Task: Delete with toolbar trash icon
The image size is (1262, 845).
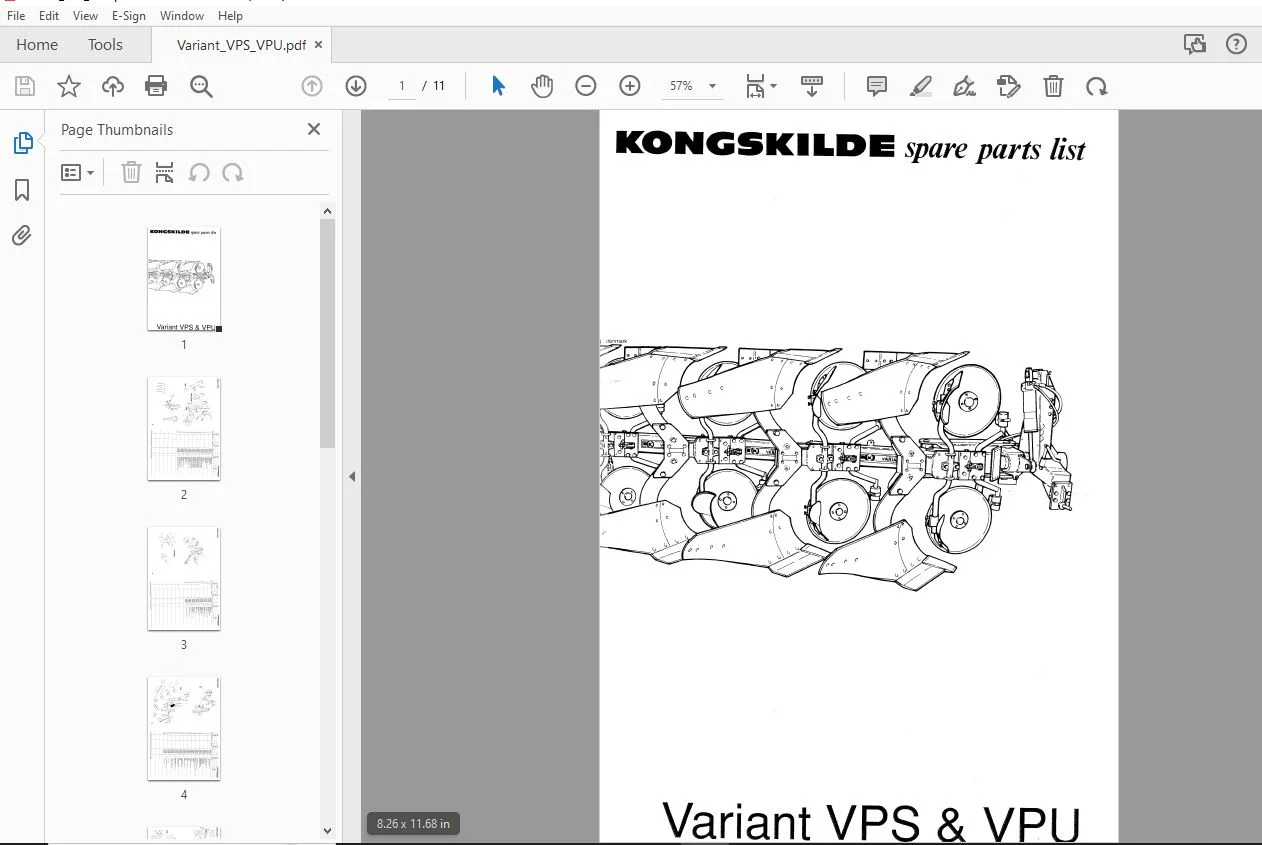Action: pos(1053,86)
